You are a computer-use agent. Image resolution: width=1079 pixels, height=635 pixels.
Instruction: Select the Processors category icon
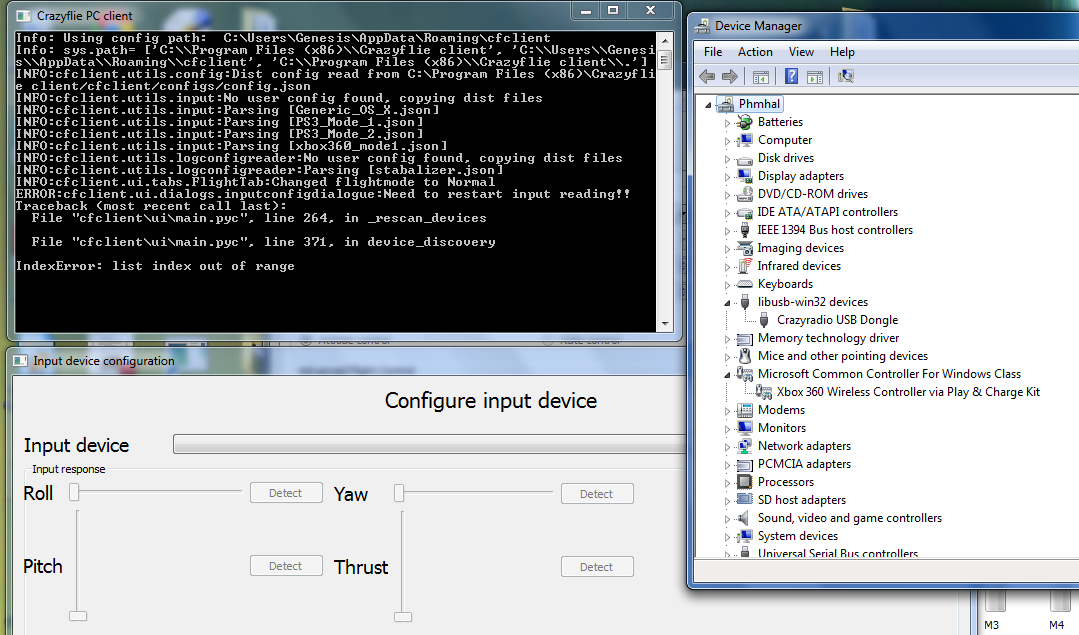coord(744,482)
